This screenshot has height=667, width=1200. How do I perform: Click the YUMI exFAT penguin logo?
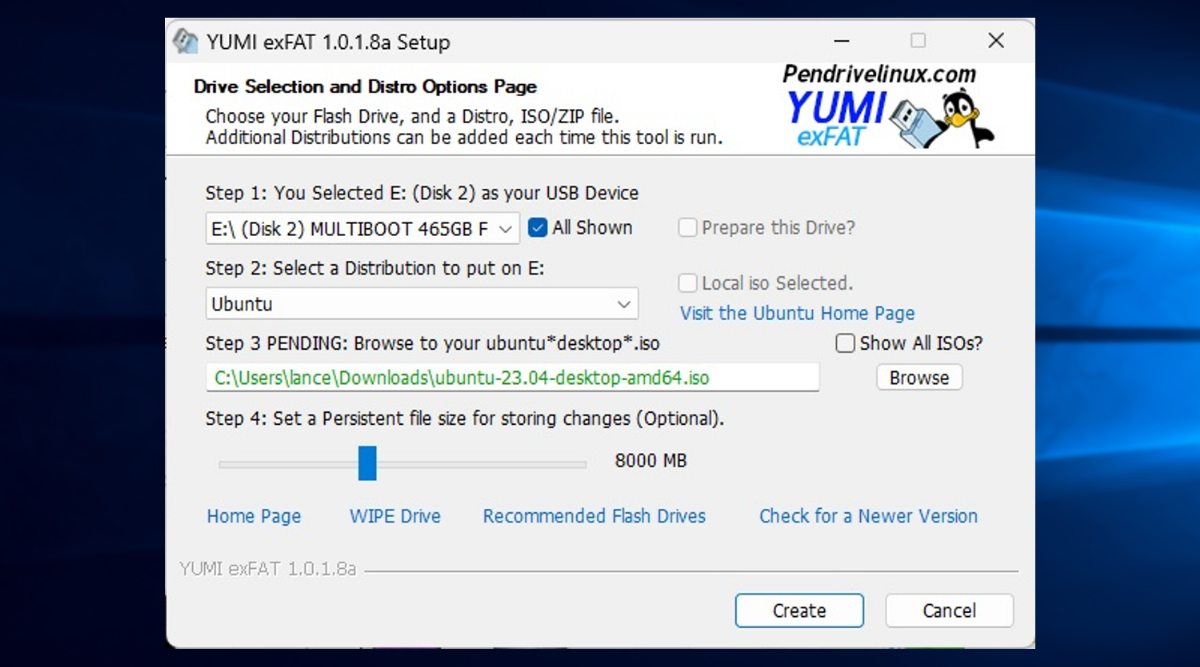pos(890,107)
